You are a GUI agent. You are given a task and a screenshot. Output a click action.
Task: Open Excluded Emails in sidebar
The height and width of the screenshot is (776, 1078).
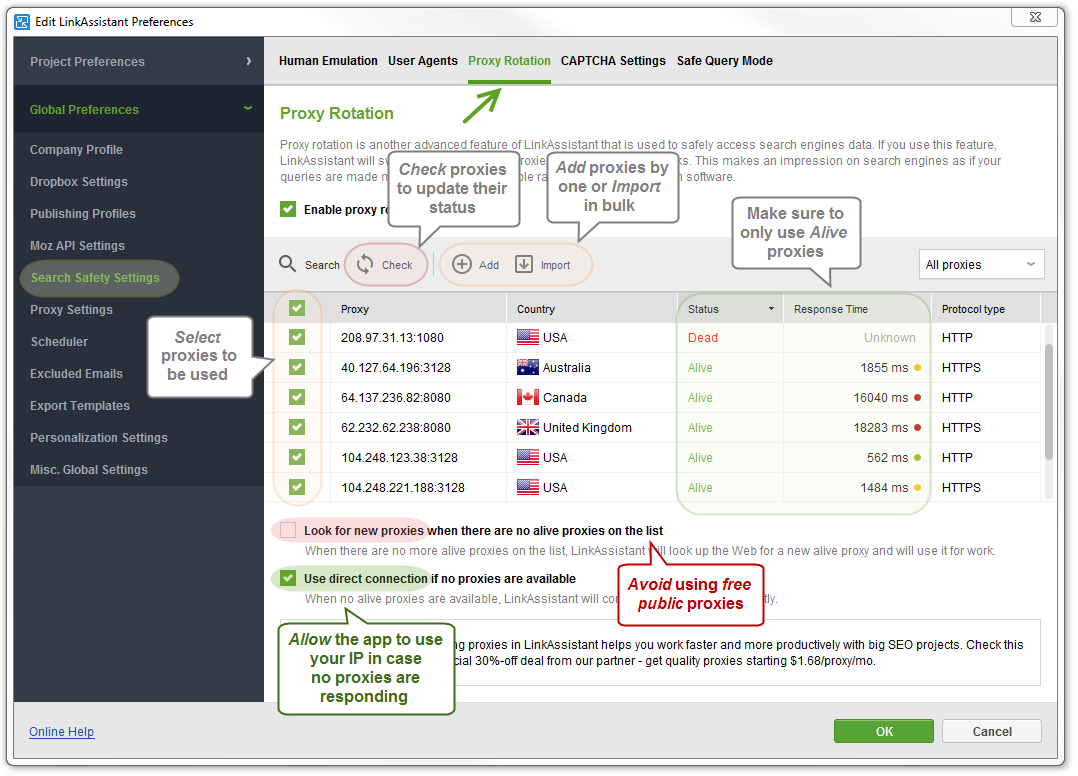tap(76, 374)
